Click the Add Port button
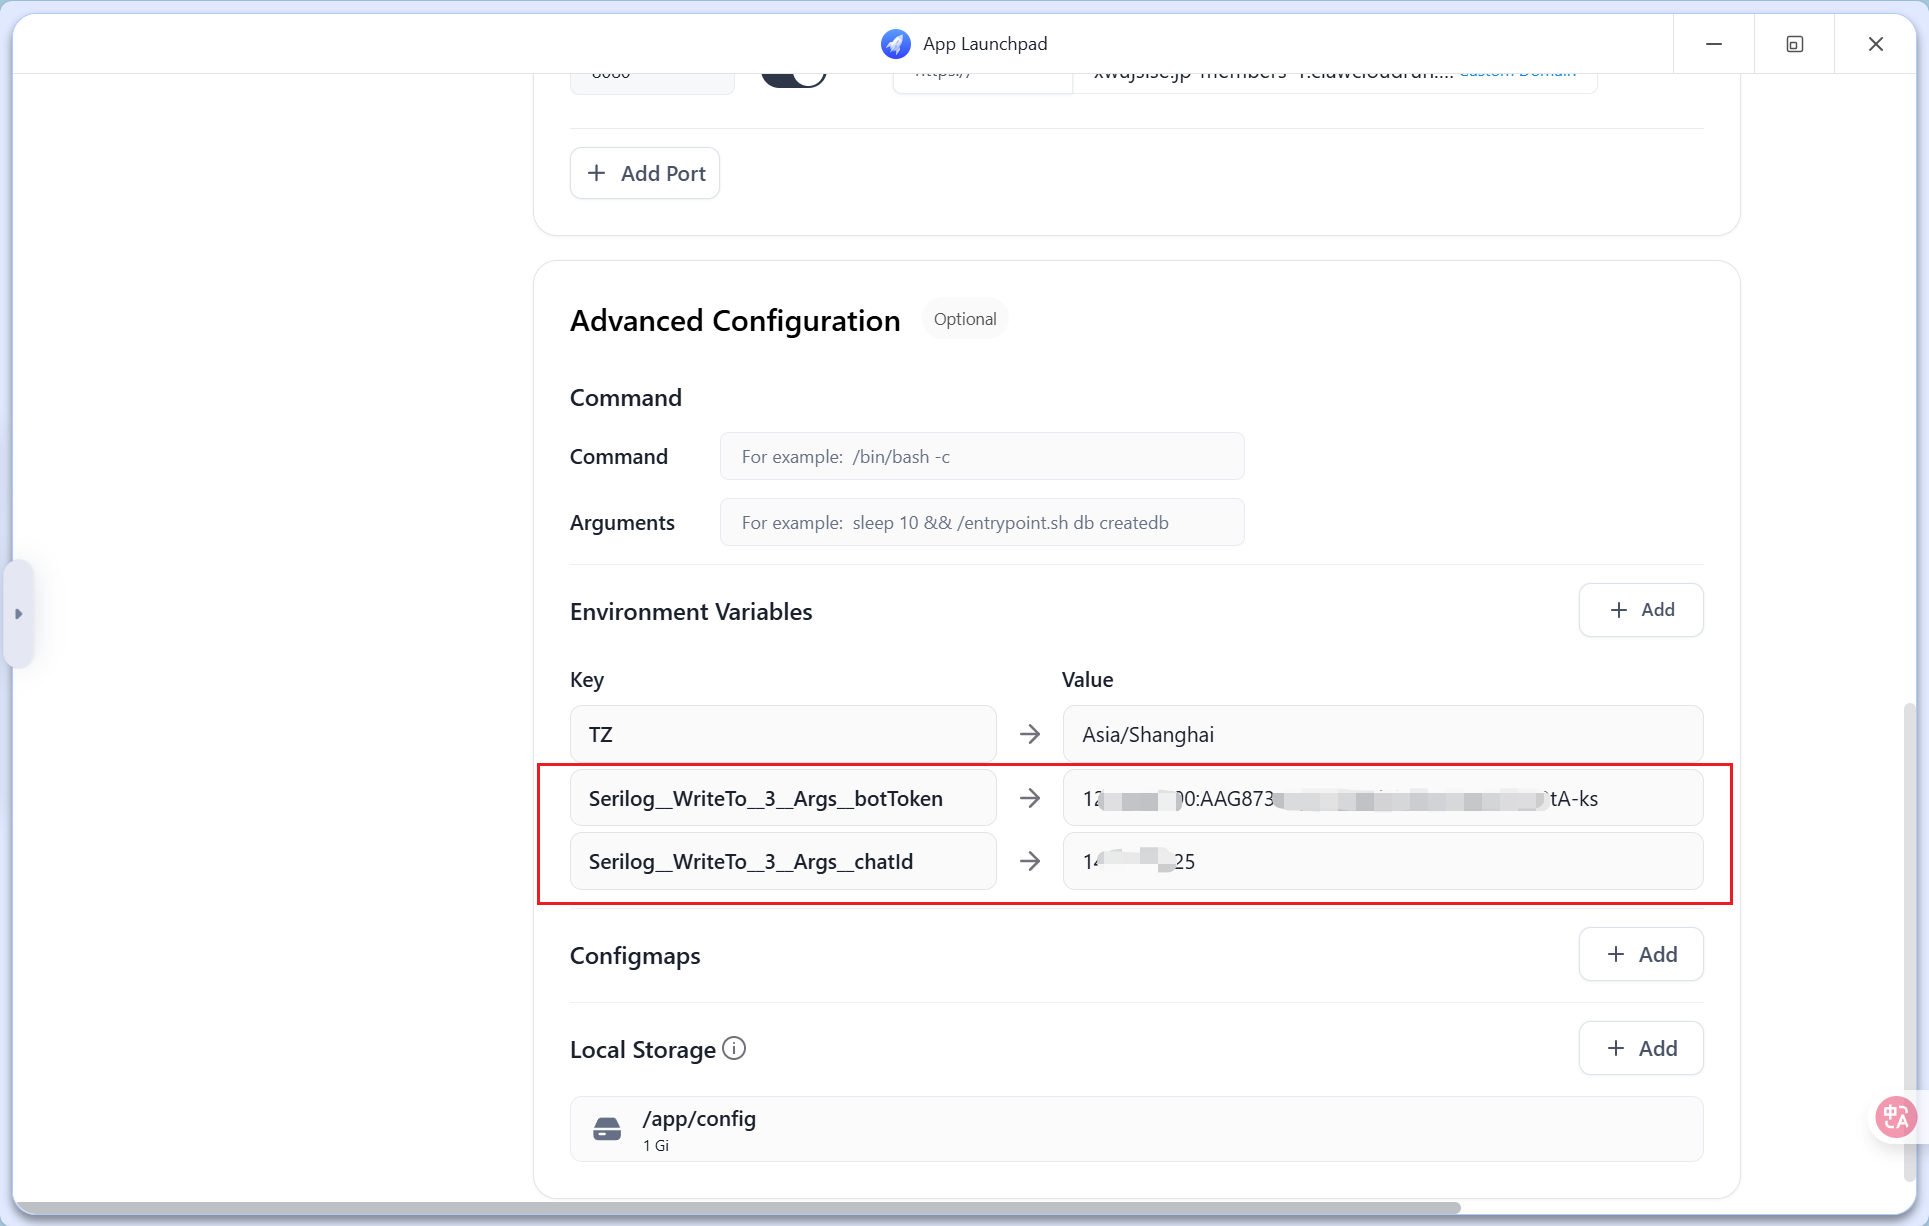Image resolution: width=1929 pixels, height=1226 pixels. click(645, 173)
